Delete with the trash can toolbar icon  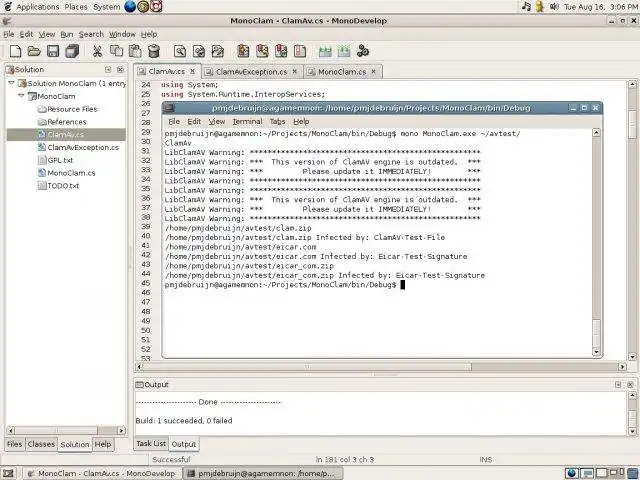(154, 51)
